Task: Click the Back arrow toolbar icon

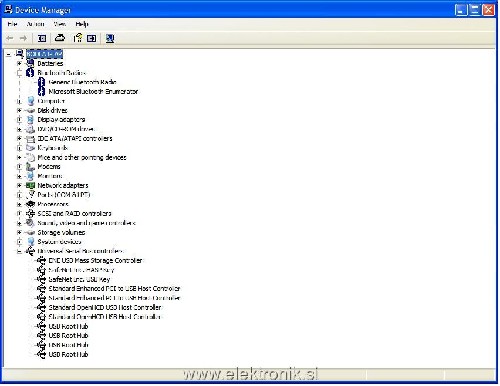Action: pos(10,38)
